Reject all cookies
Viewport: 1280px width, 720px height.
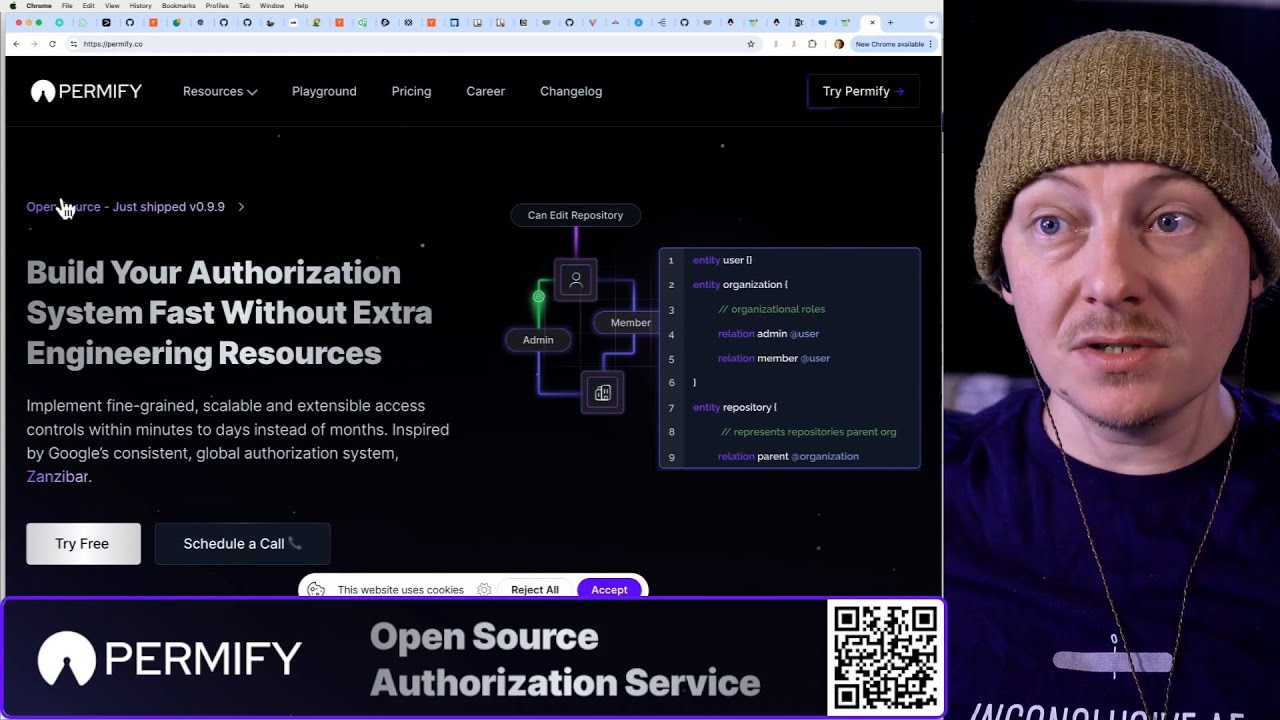tap(535, 590)
